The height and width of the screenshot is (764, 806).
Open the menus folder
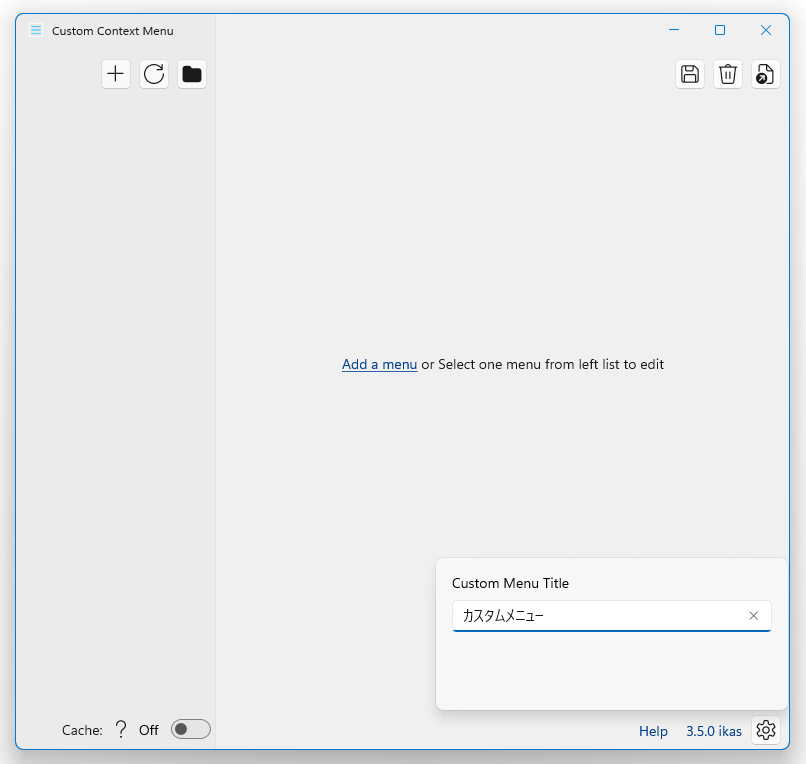192,74
